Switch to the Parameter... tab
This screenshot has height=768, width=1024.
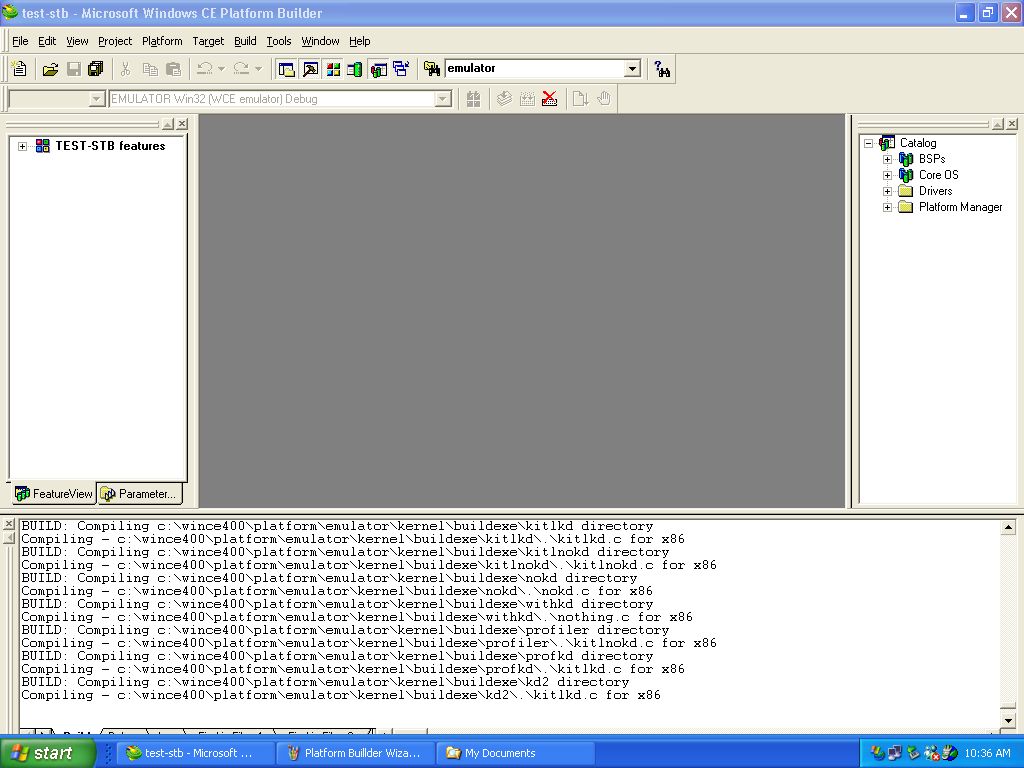click(x=139, y=494)
